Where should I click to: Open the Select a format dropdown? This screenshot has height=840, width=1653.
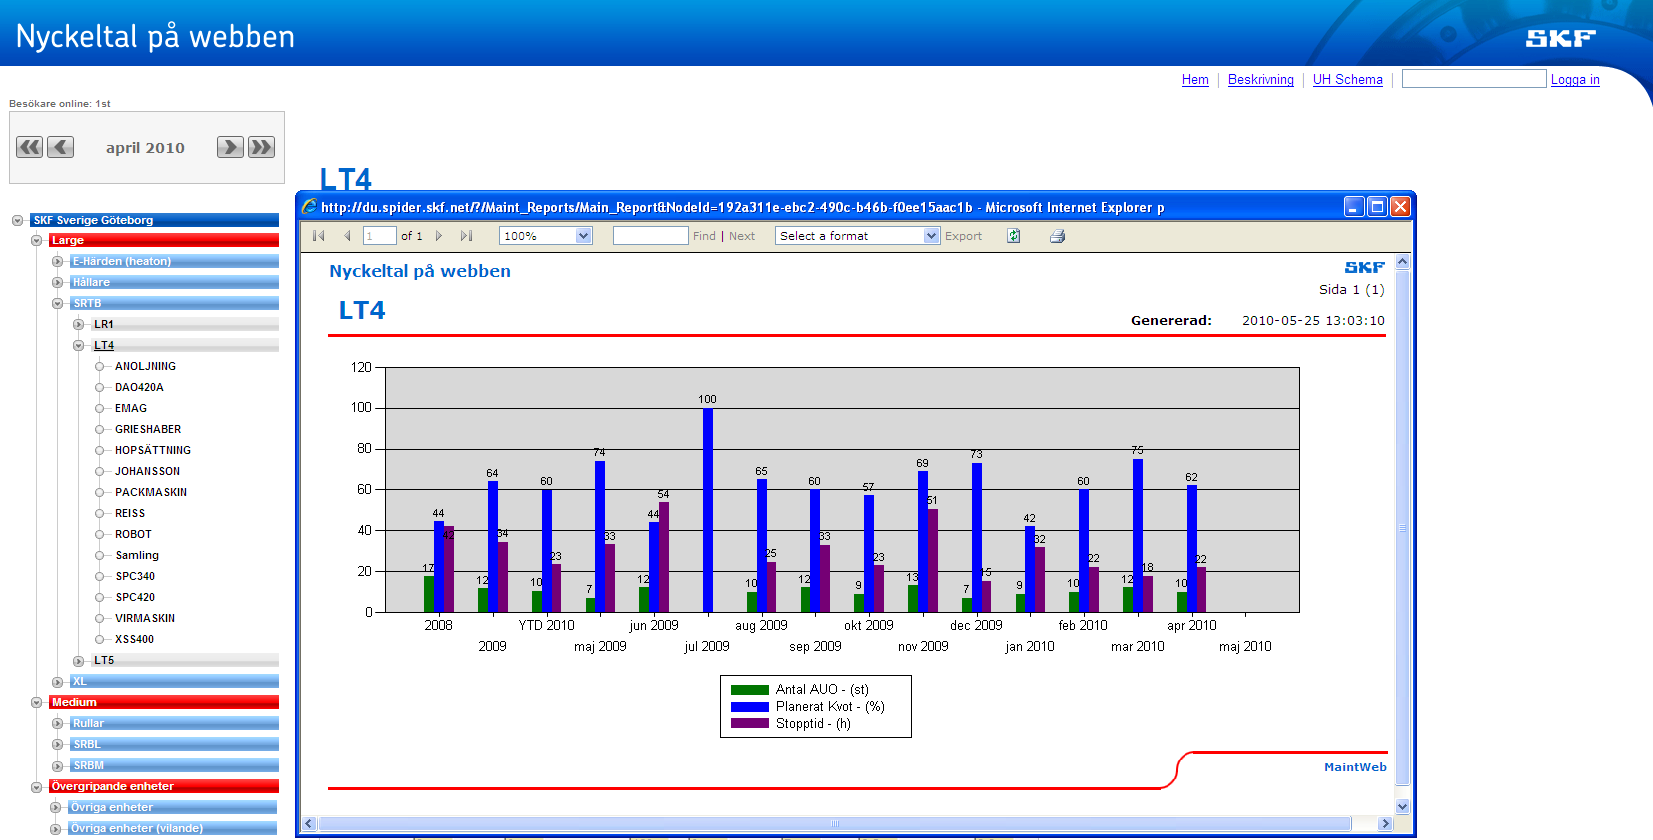click(932, 236)
